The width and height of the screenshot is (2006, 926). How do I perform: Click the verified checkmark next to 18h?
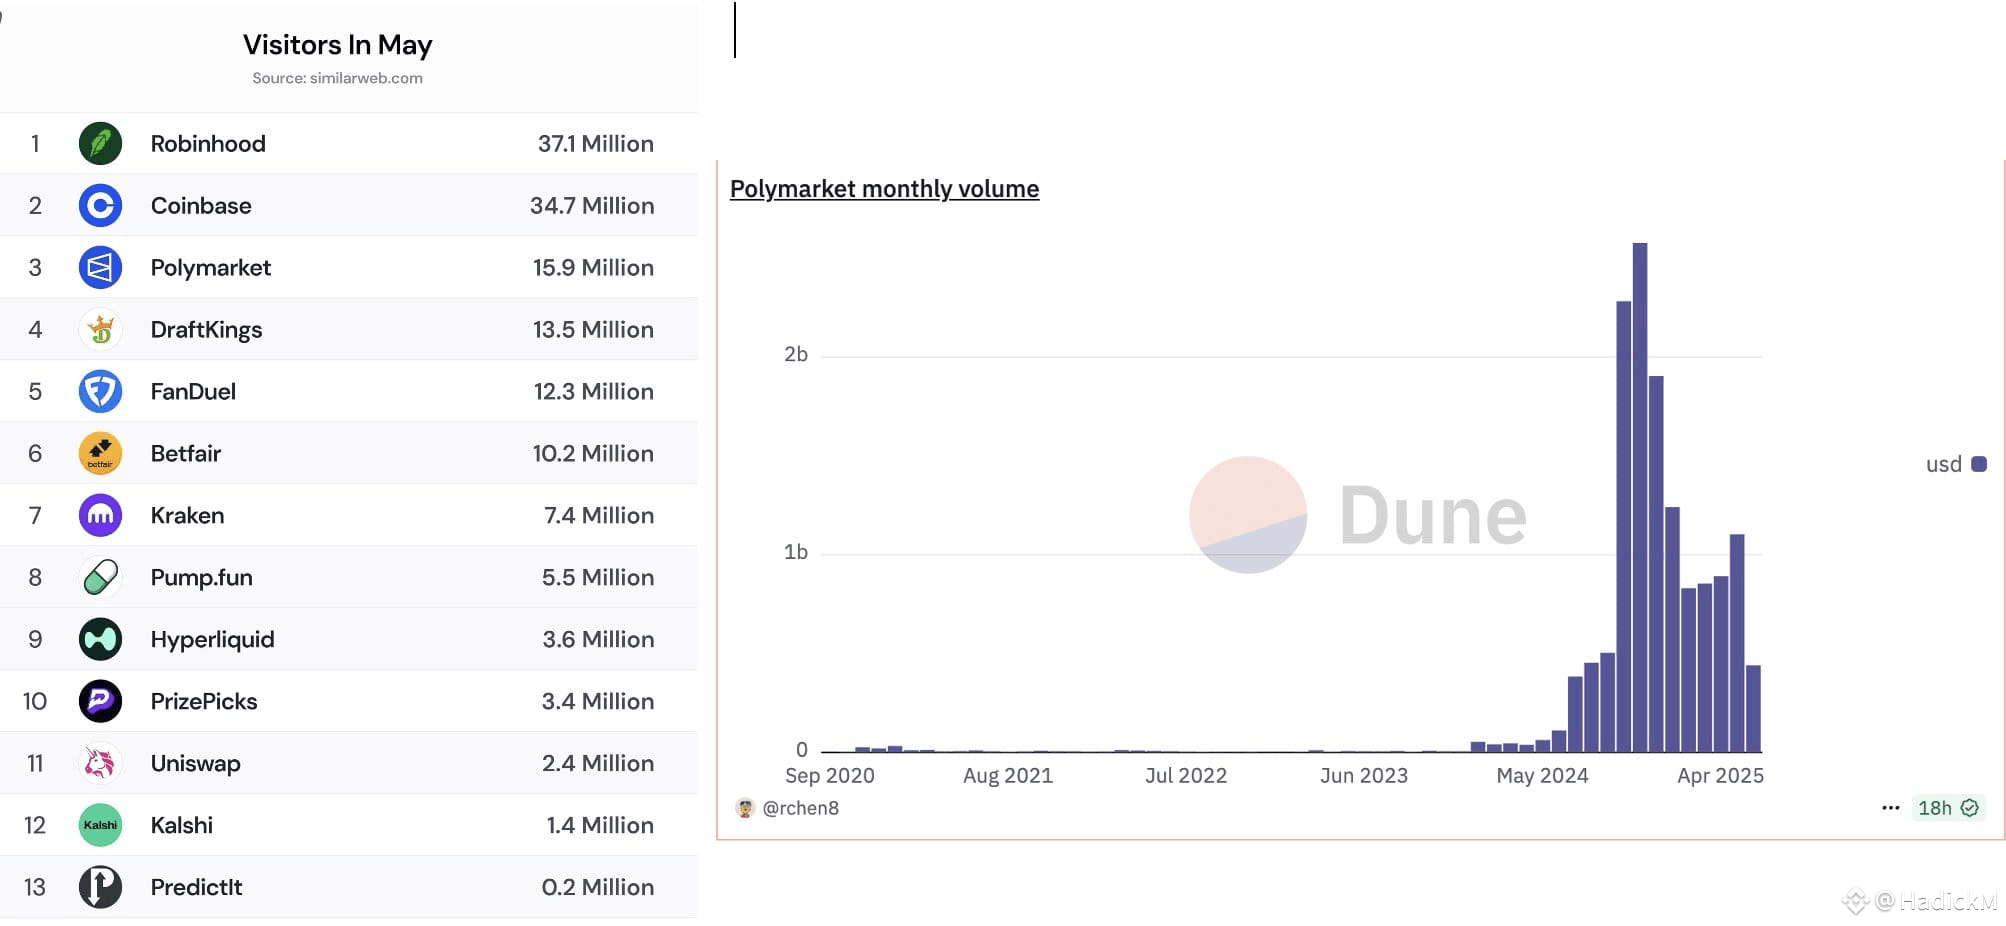tap(1970, 808)
